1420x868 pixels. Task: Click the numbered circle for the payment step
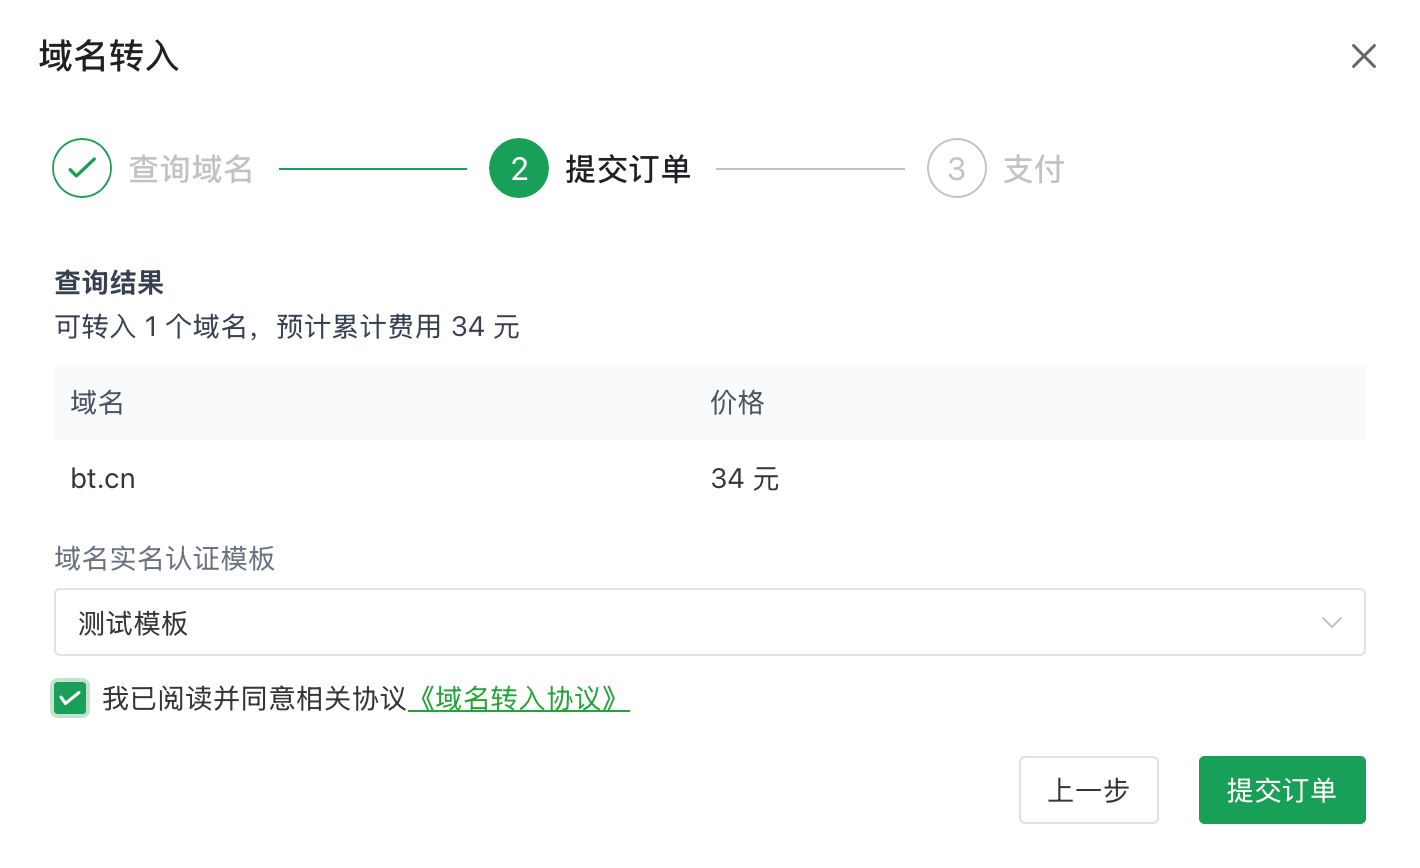956,167
